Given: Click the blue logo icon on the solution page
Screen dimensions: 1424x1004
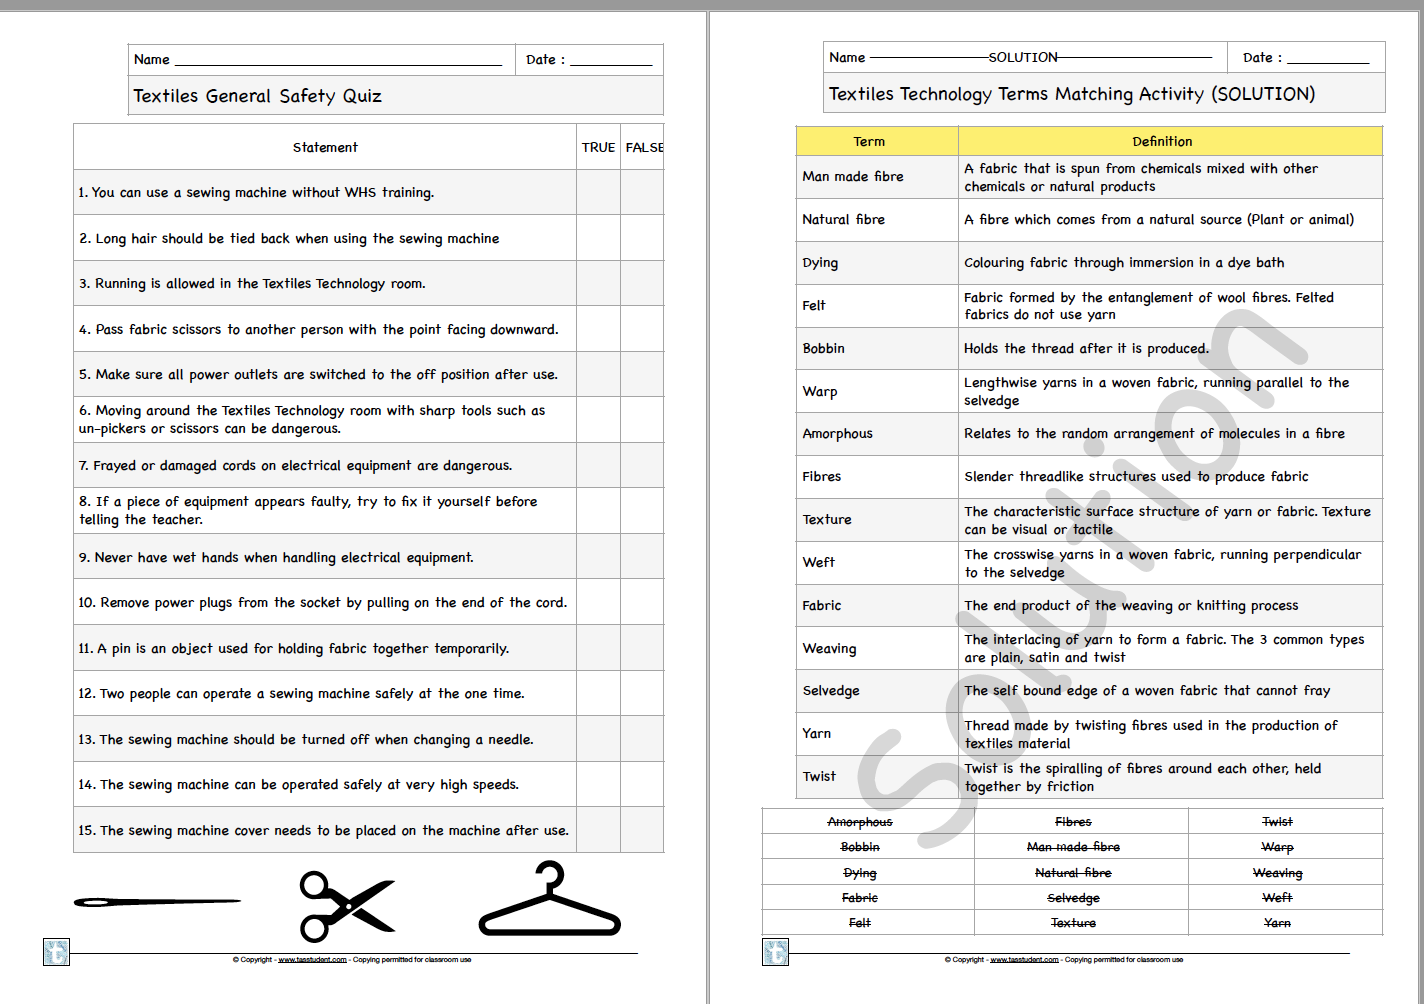Looking at the screenshot, I should click(x=777, y=953).
